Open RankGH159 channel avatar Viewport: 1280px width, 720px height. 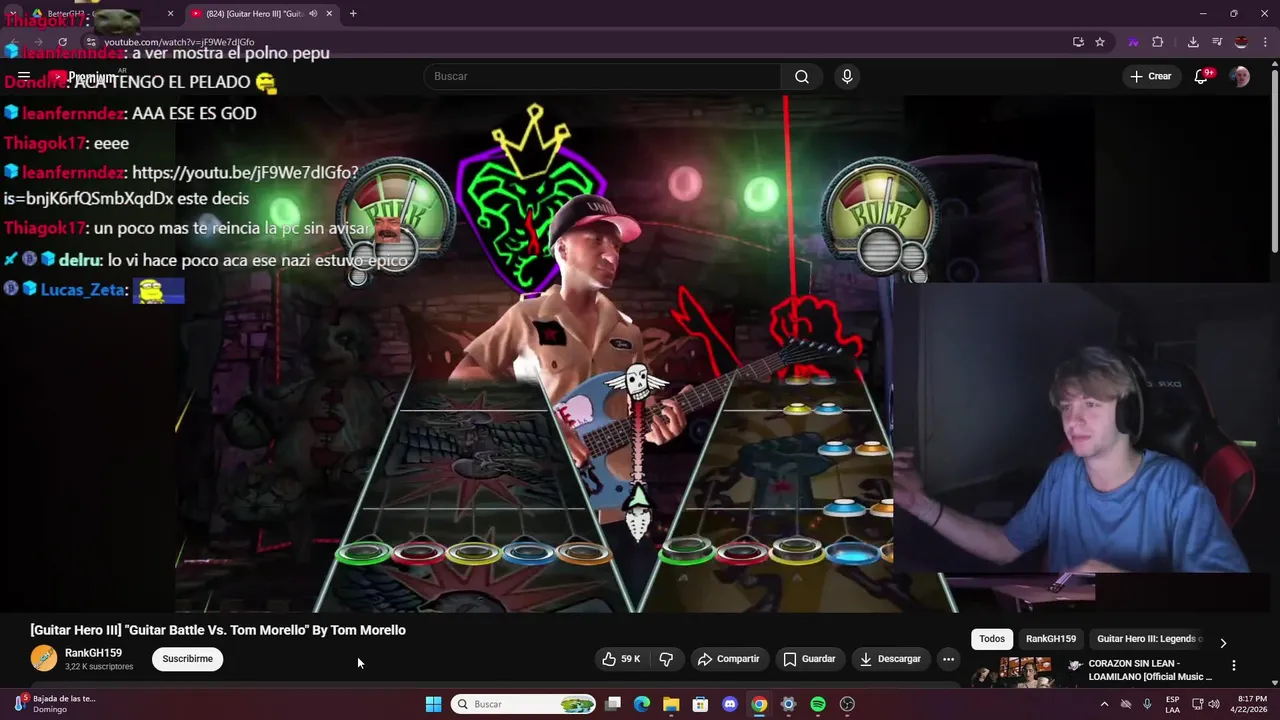(44, 658)
